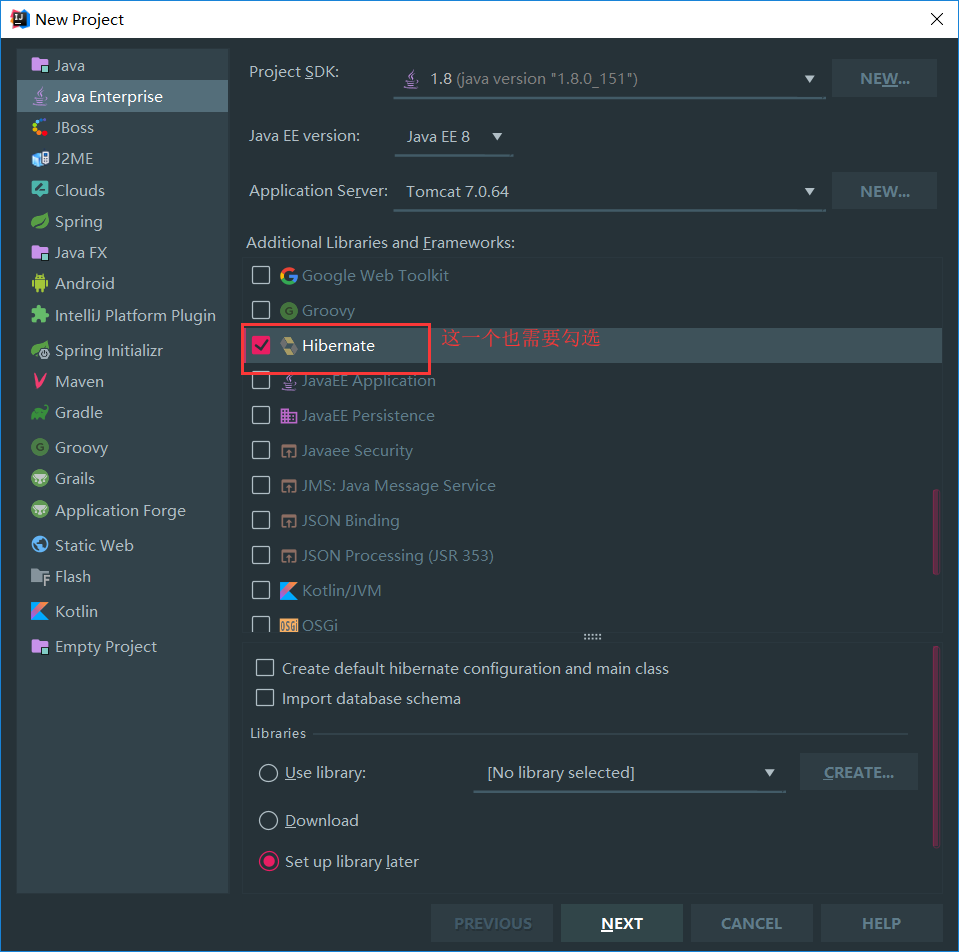
Task: Tick the Kotlin/JVM checkbox
Action: tap(261, 590)
